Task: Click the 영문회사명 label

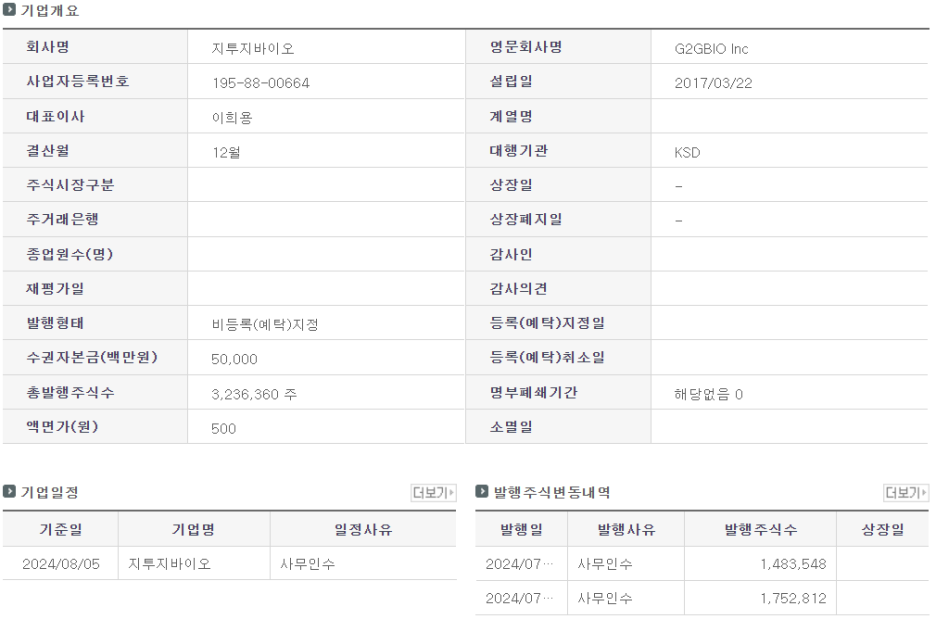Action: coord(526,47)
